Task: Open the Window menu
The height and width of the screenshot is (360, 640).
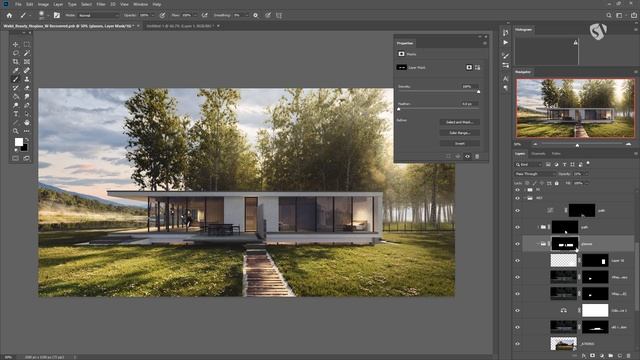Action: click(x=140, y=4)
